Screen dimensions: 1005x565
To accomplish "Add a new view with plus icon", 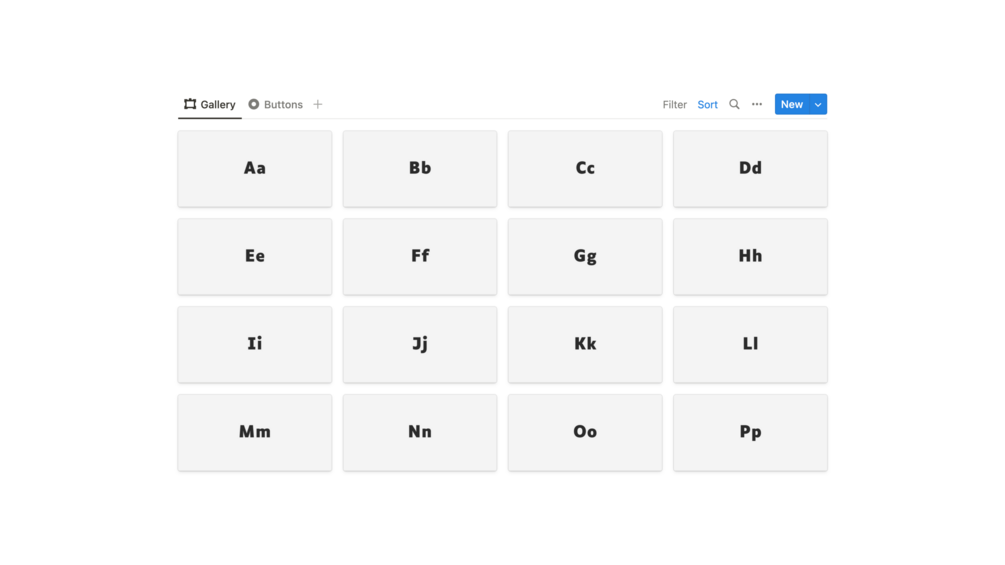I will click(x=318, y=104).
